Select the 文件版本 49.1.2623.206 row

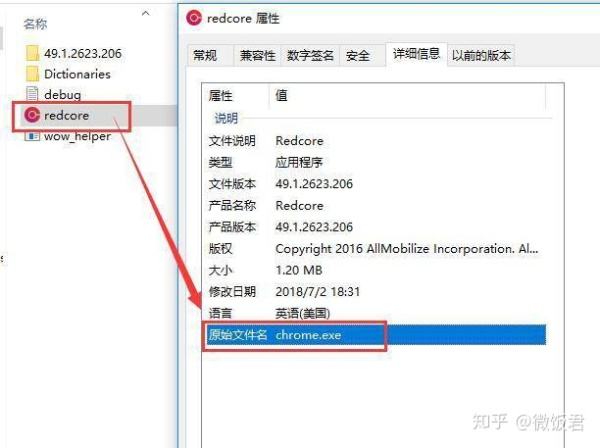coord(377,184)
